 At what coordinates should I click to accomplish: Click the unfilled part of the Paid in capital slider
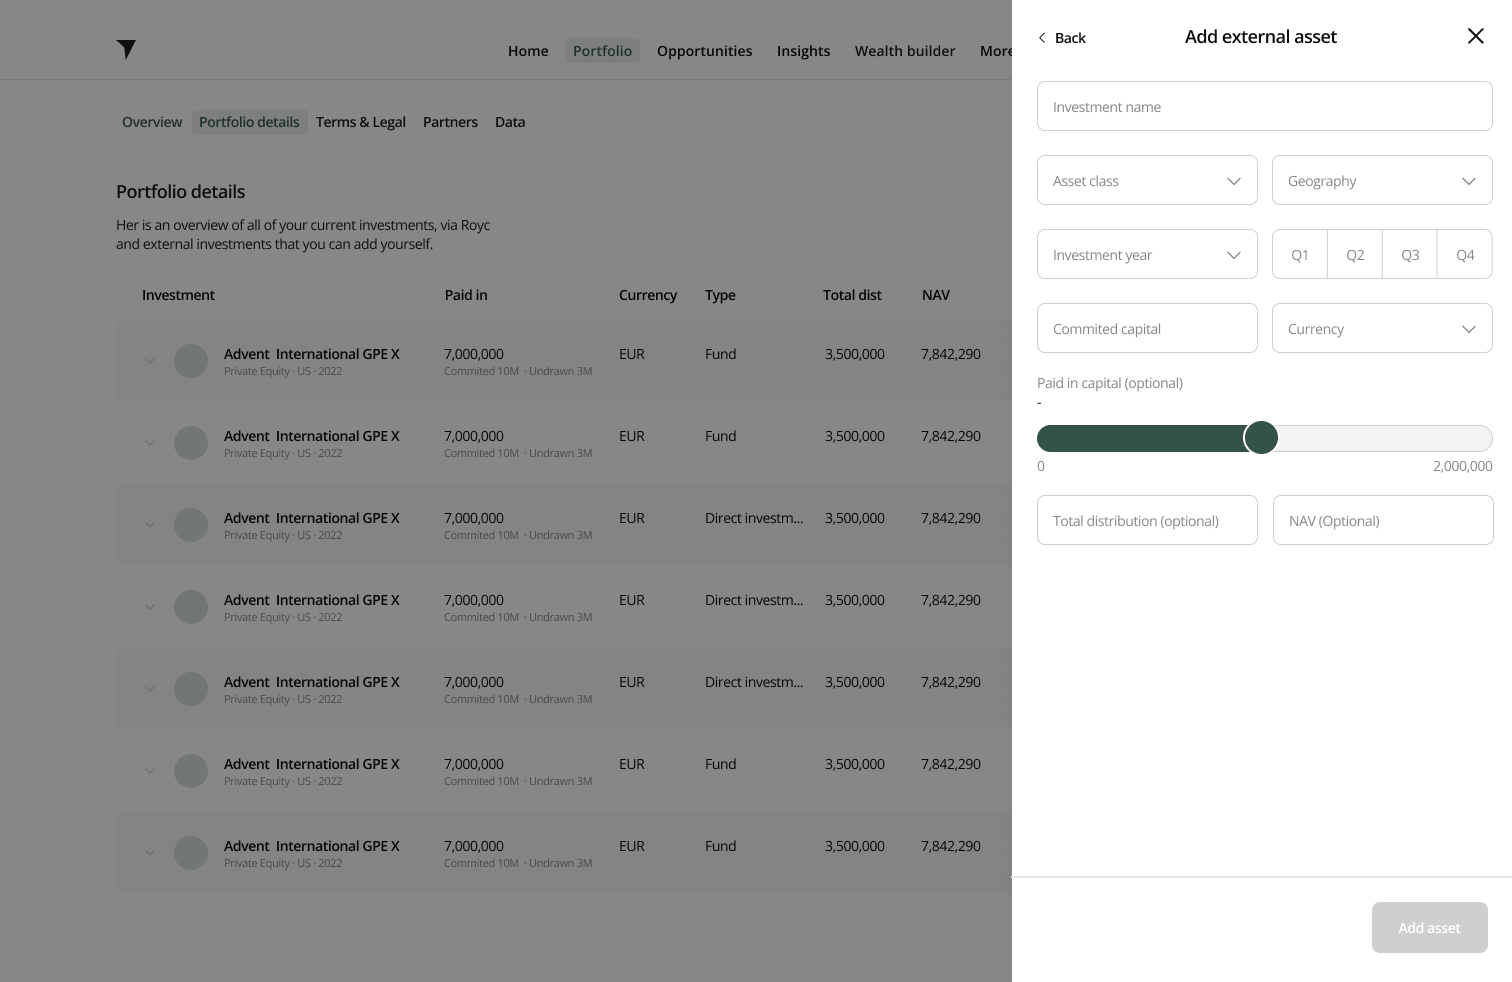(x=1385, y=438)
